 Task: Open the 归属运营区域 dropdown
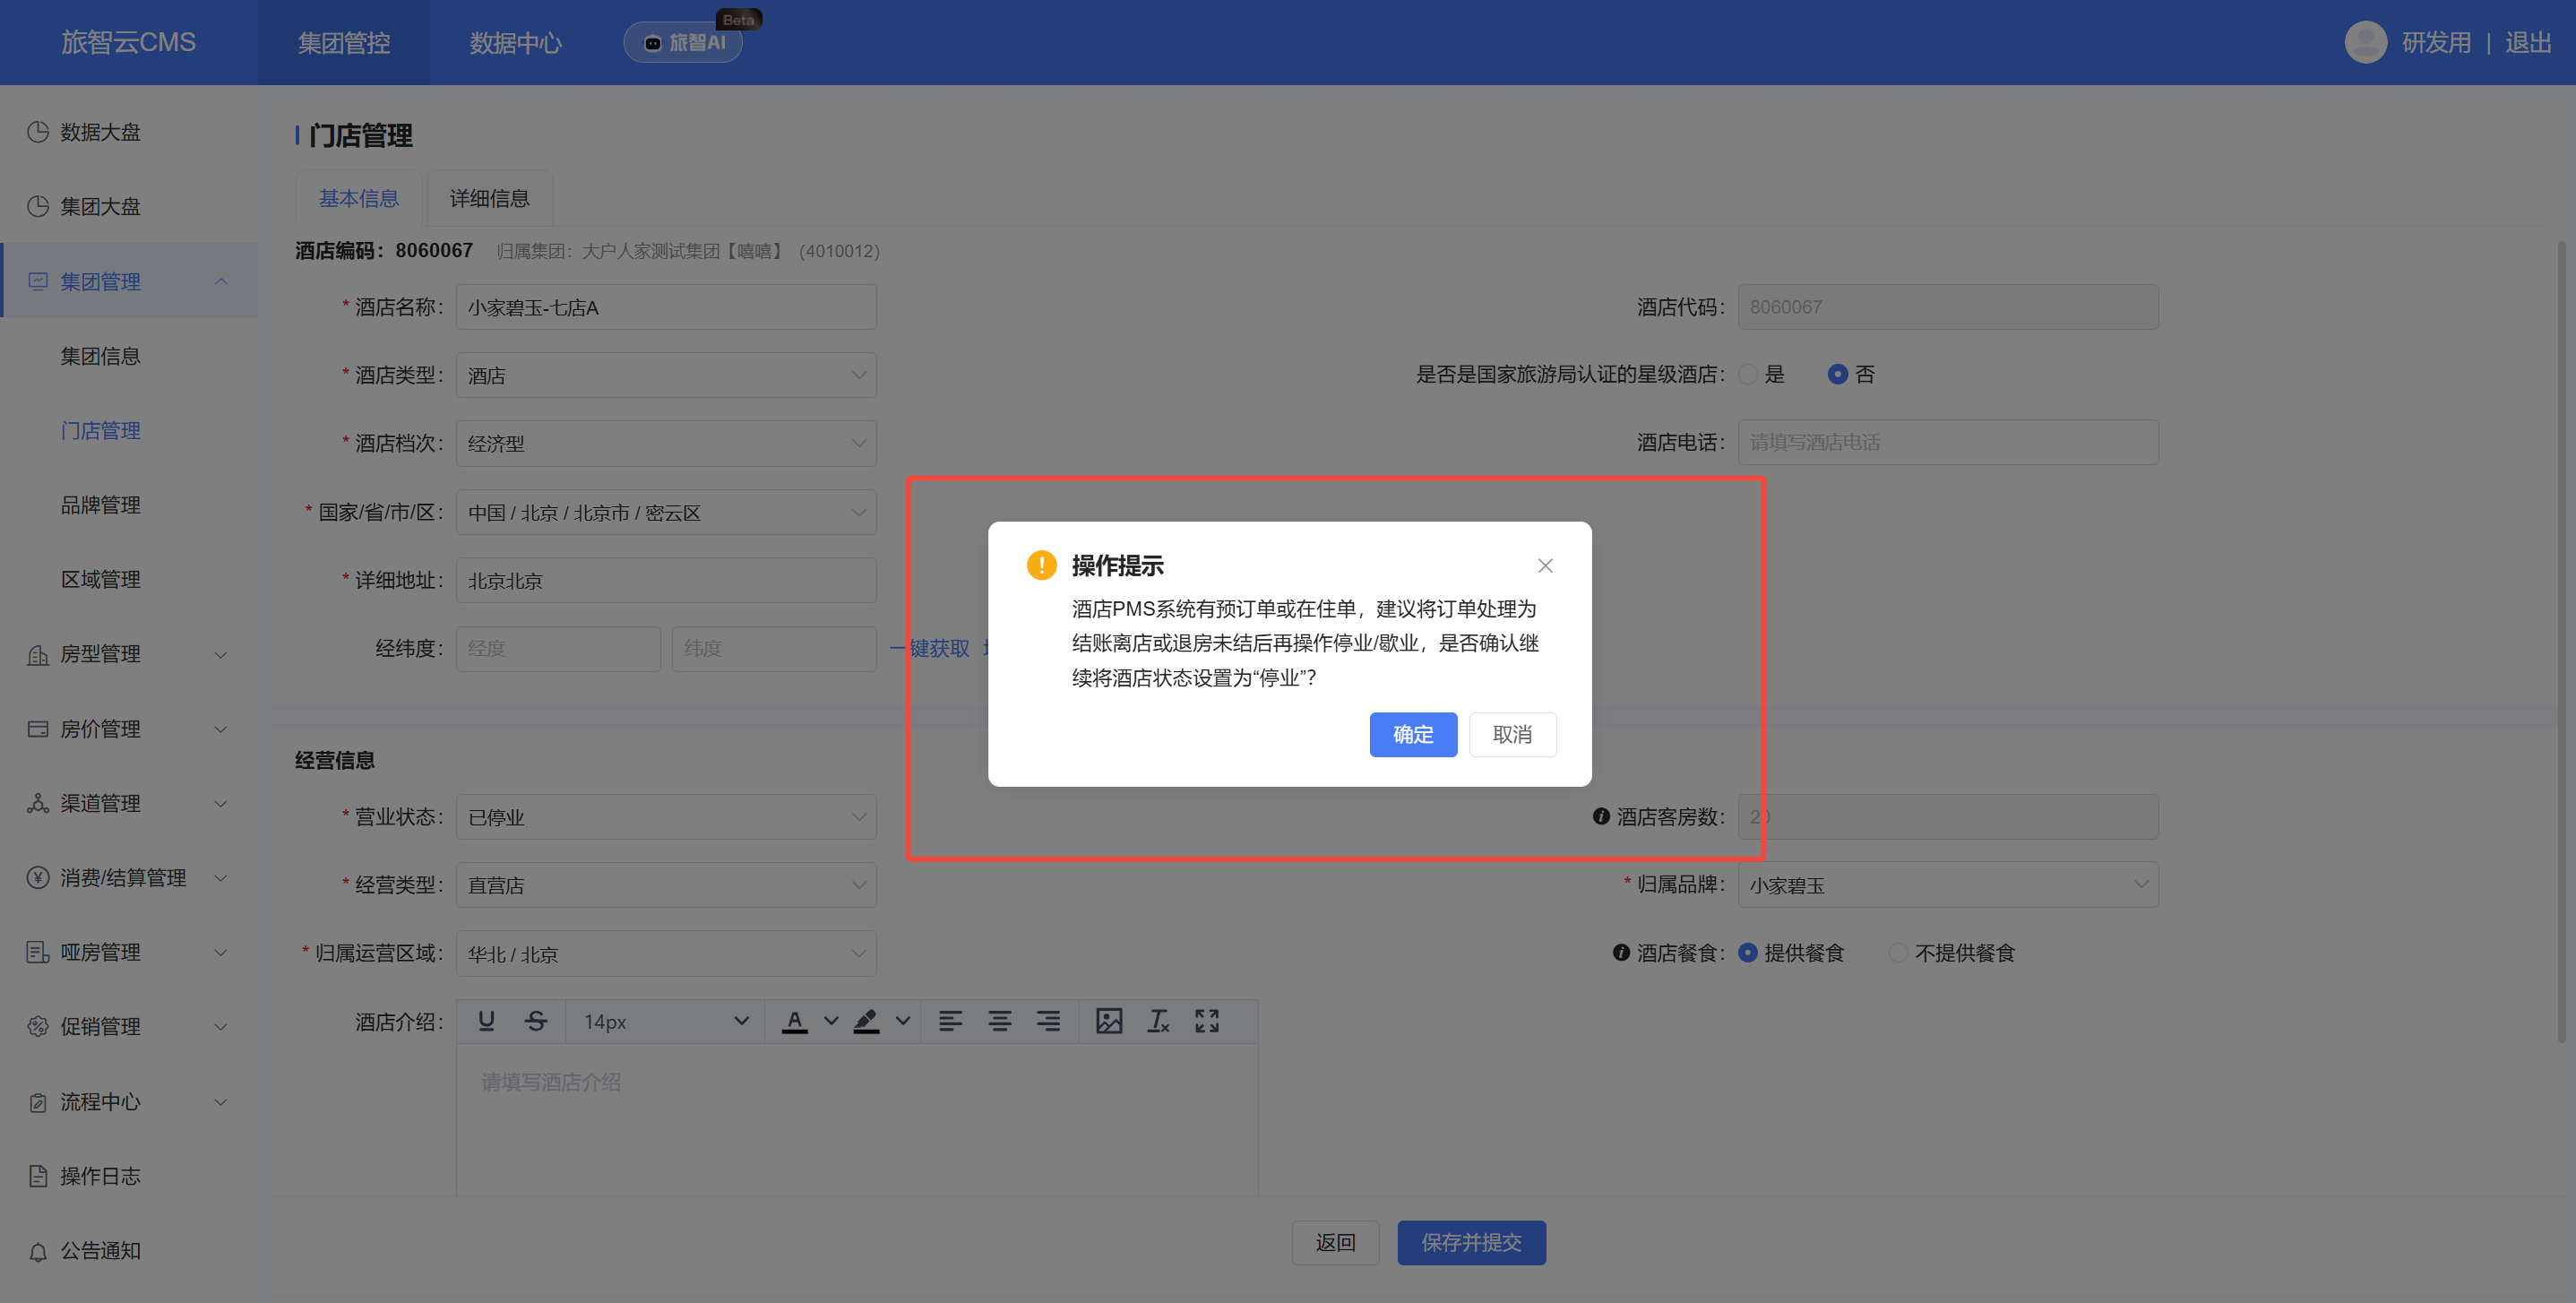(x=666, y=954)
